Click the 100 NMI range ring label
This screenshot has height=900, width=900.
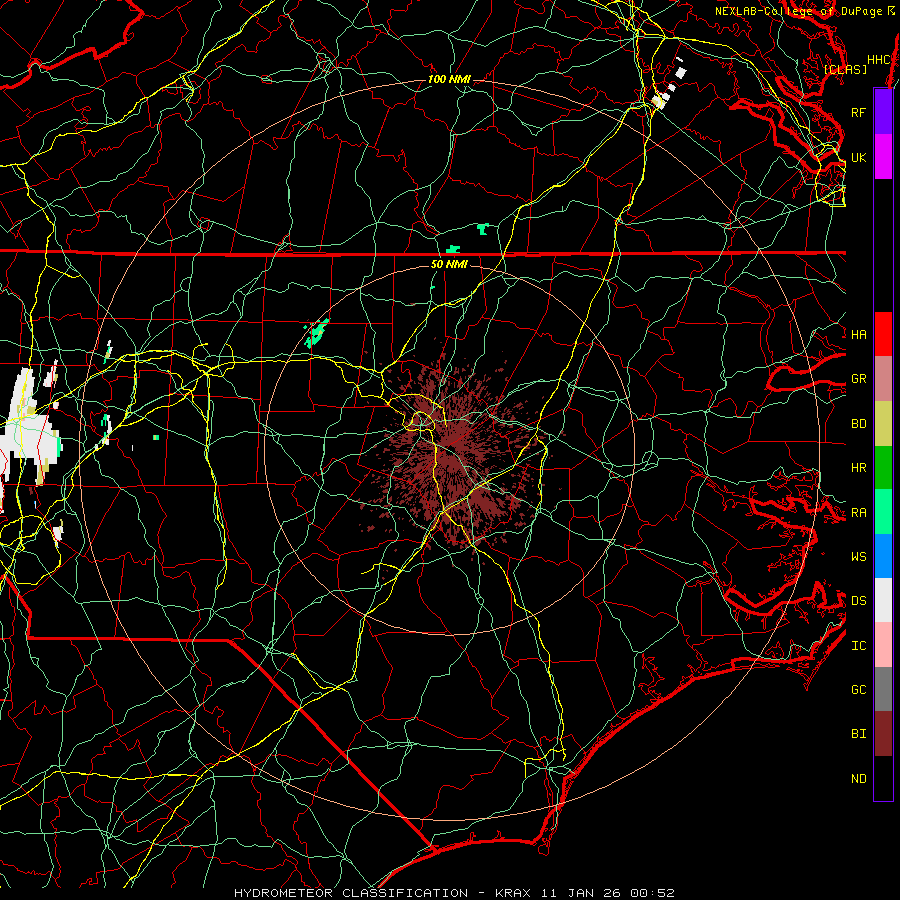click(x=449, y=79)
